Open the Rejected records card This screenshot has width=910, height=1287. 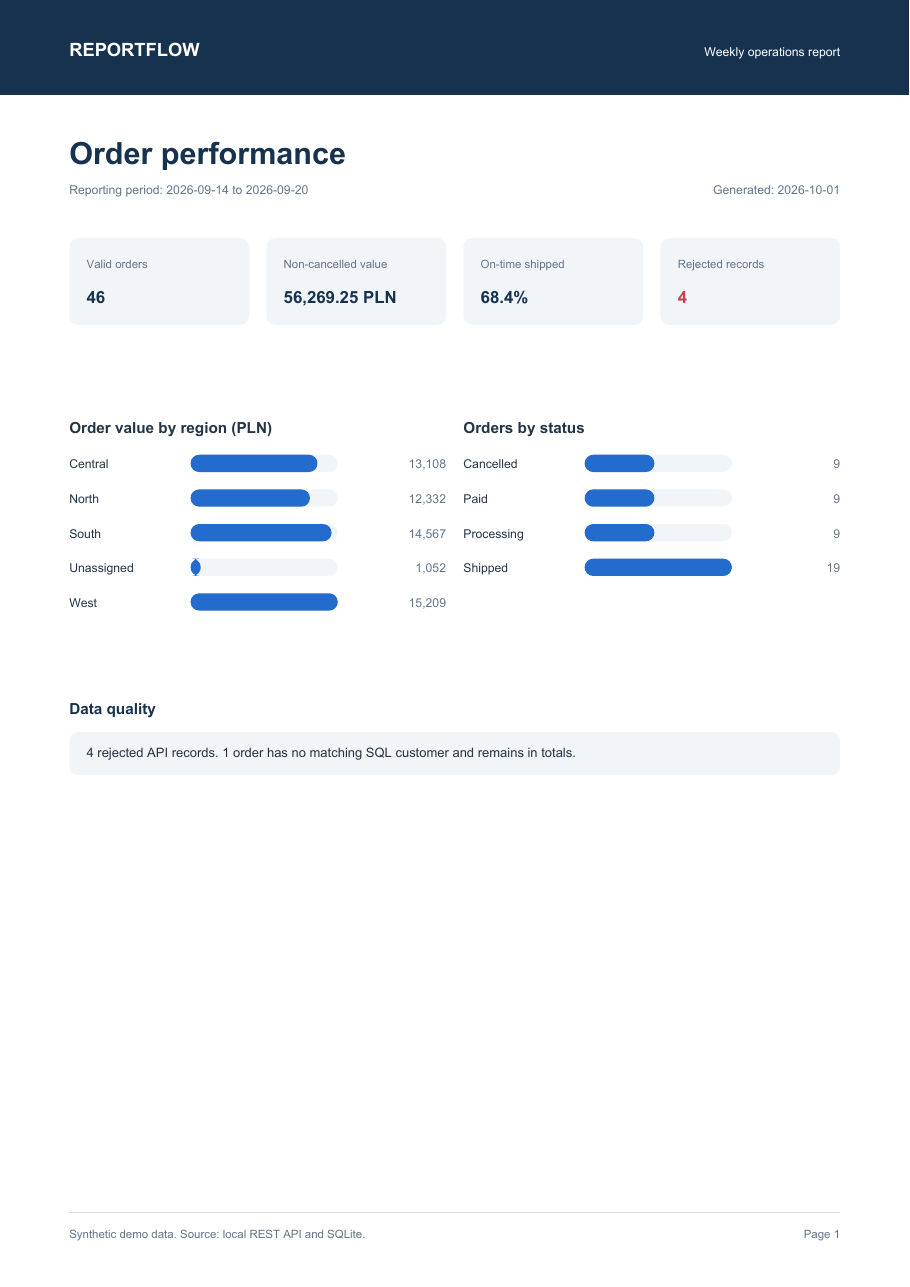(750, 281)
